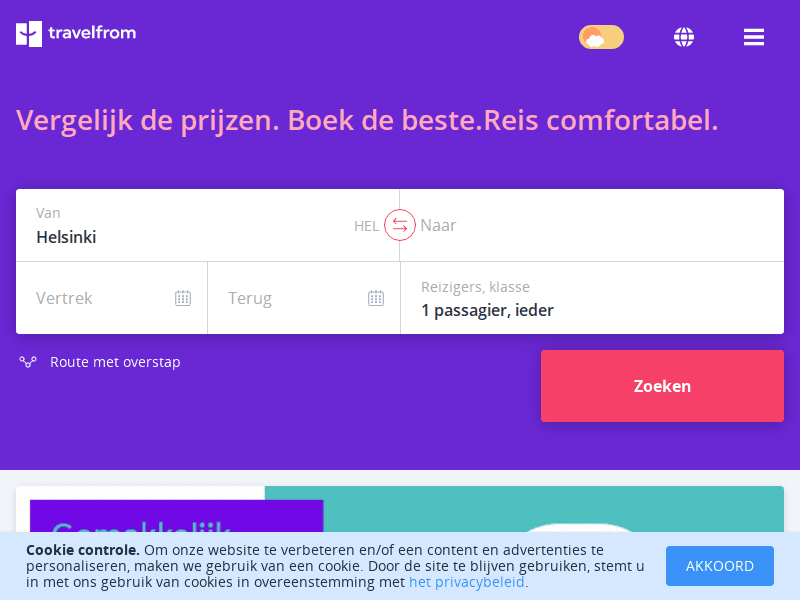
Task: Select the Vertrek departure date field
Action: 112,298
